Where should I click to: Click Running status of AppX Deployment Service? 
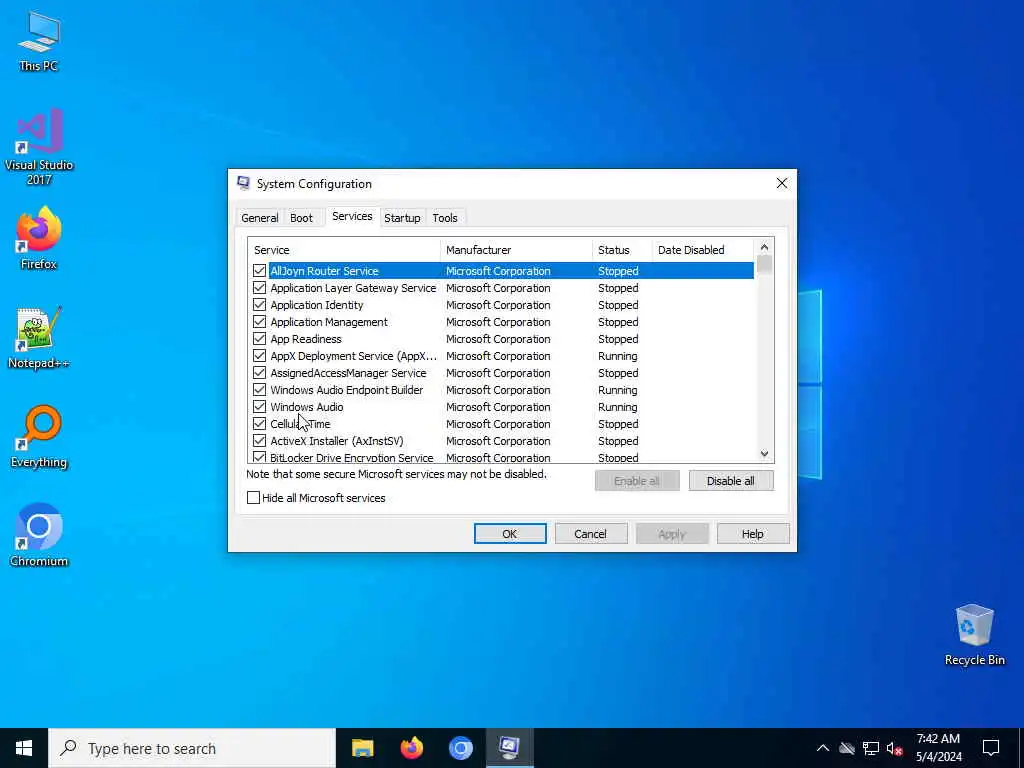tap(618, 356)
